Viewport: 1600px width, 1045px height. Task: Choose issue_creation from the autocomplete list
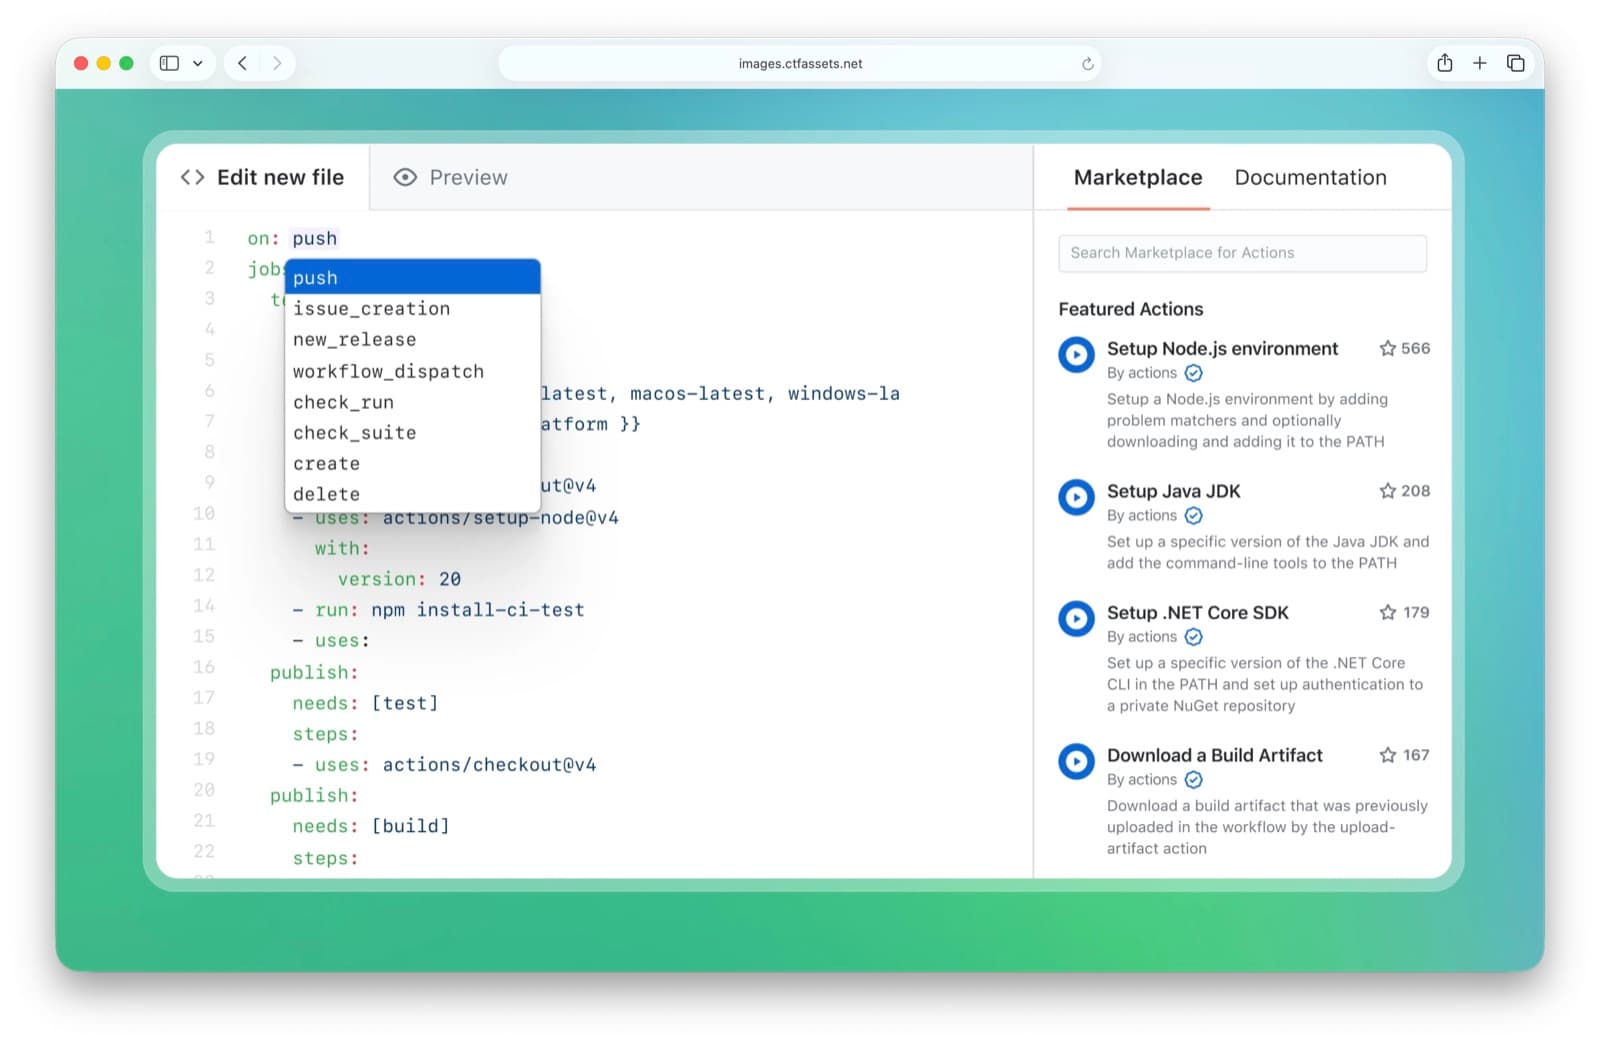[x=413, y=309]
